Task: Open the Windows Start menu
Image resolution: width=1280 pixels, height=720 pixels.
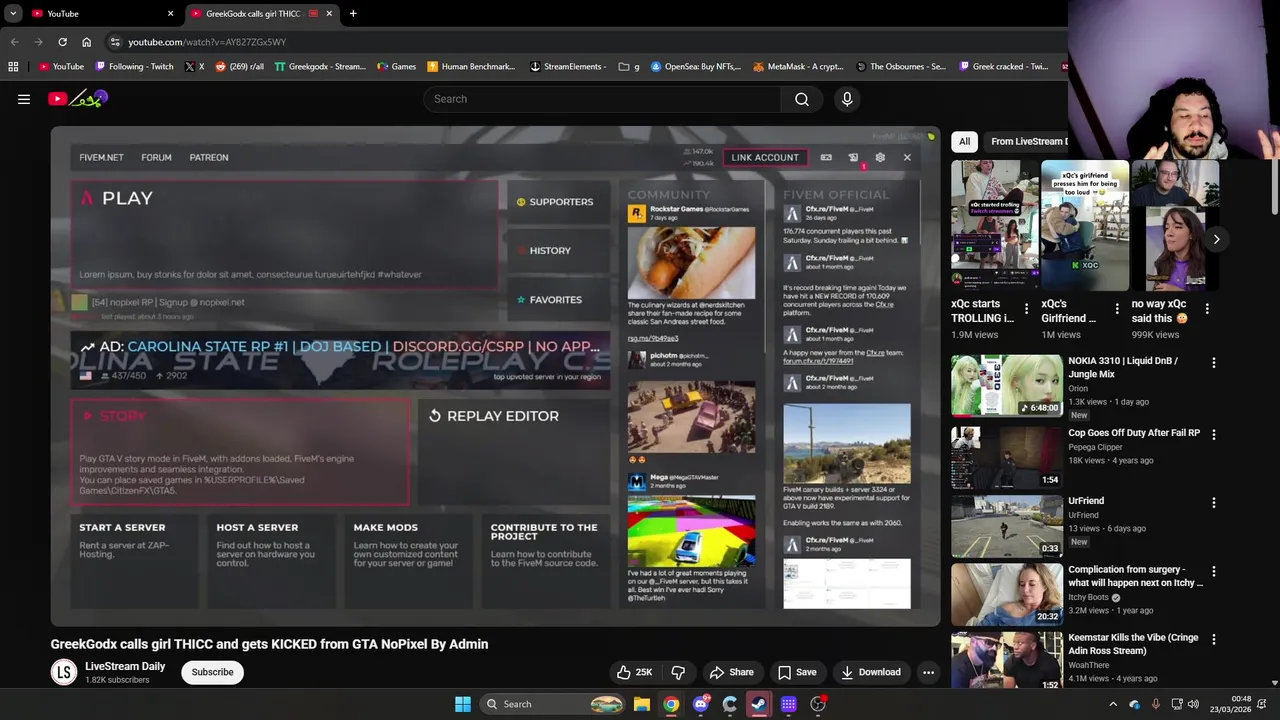Action: point(463,704)
